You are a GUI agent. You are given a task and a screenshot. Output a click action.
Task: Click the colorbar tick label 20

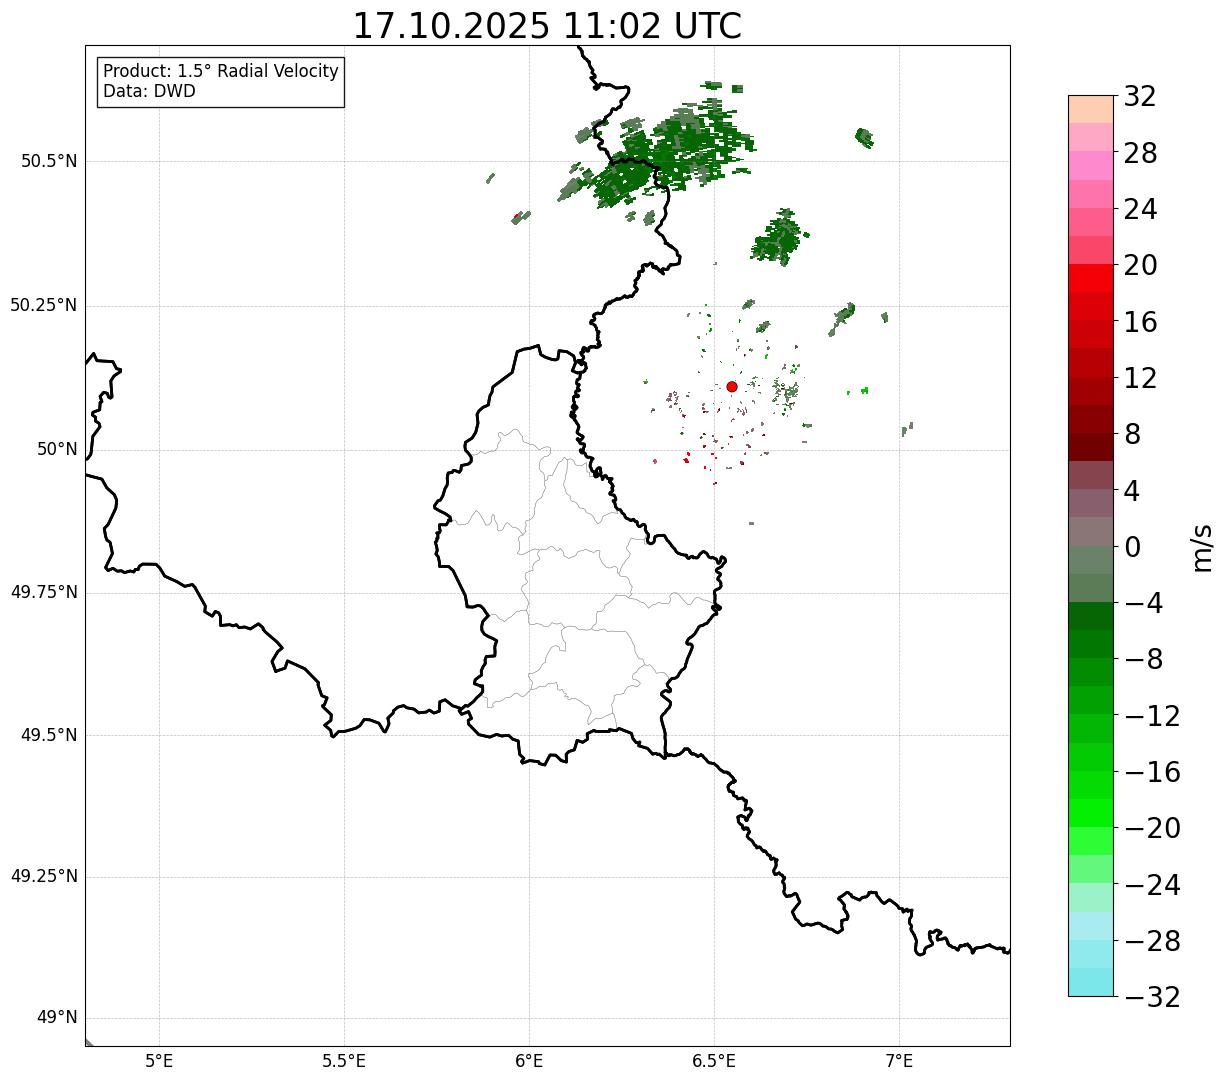tap(1140, 266)
